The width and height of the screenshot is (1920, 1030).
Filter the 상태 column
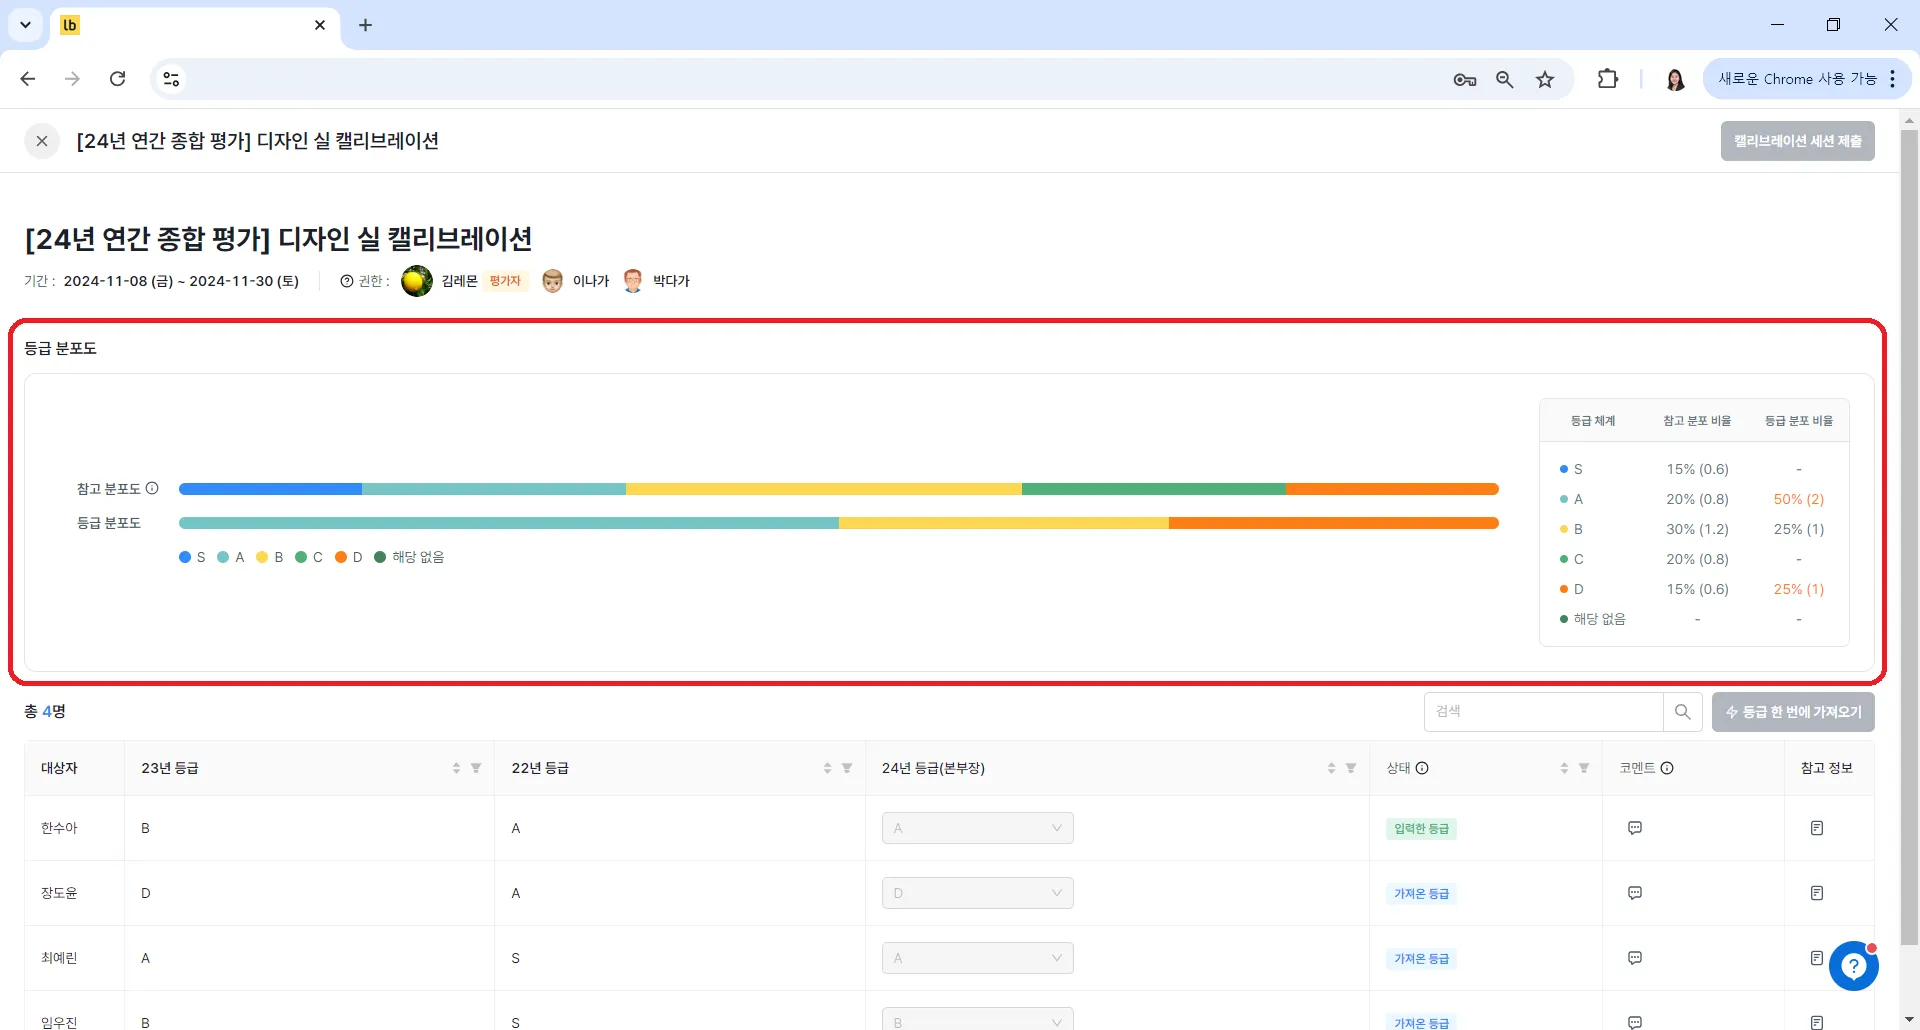pyautogui.click(x=1584, y=768)
